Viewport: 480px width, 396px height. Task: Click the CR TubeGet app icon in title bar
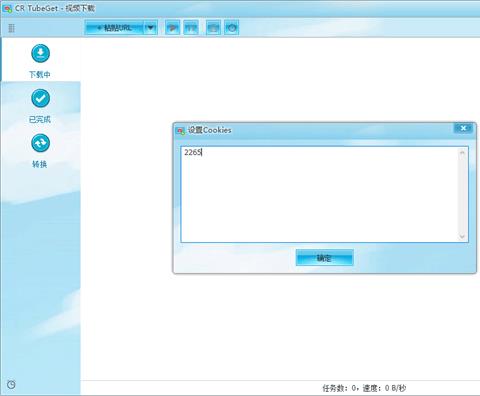coord(7,9)
